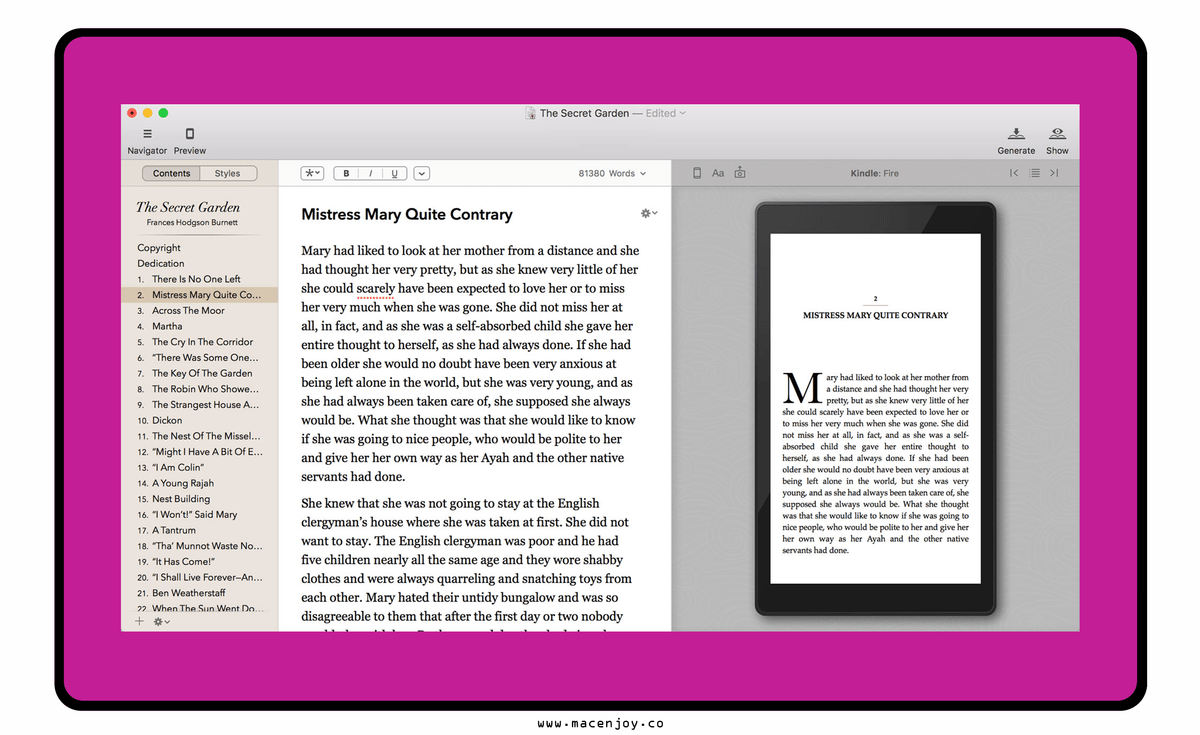Switch to the Styles tab
Image resolution: width=1200 pixels, height=735 pixels.
228,173
